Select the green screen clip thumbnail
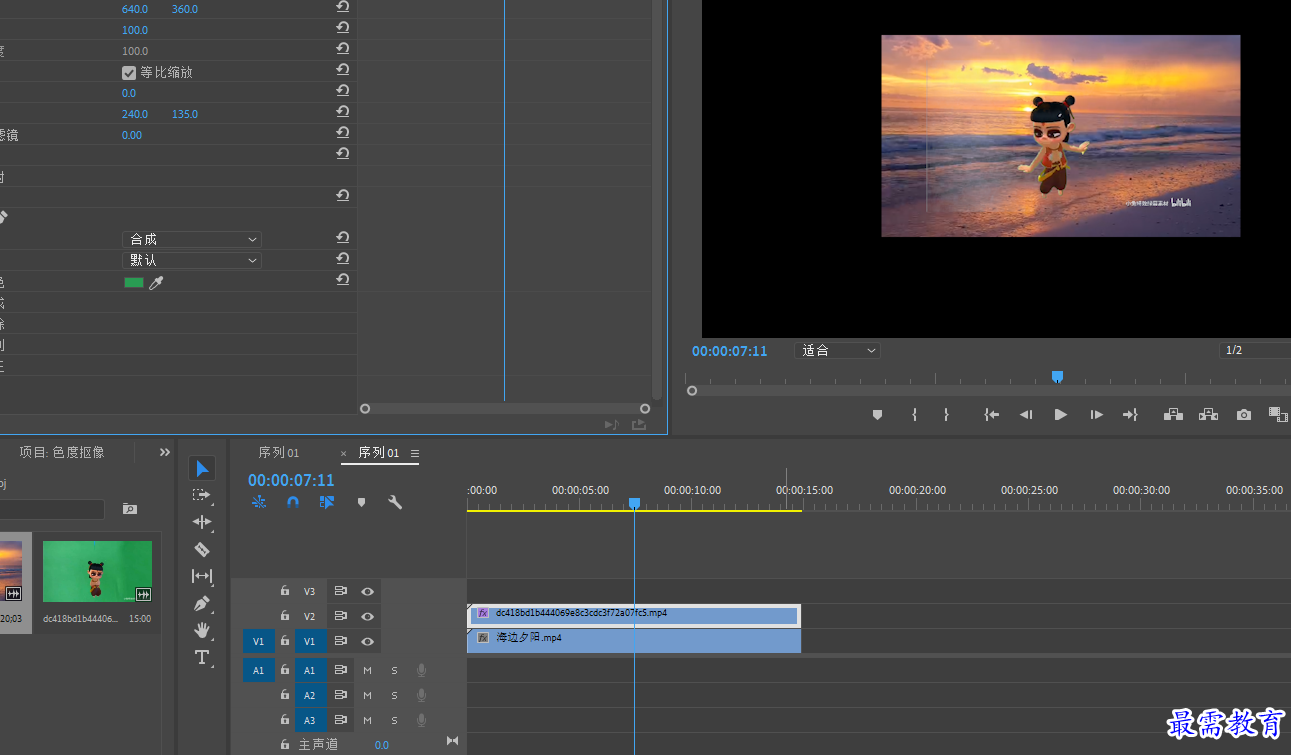The image size is (1291, 755). (97, 572)
